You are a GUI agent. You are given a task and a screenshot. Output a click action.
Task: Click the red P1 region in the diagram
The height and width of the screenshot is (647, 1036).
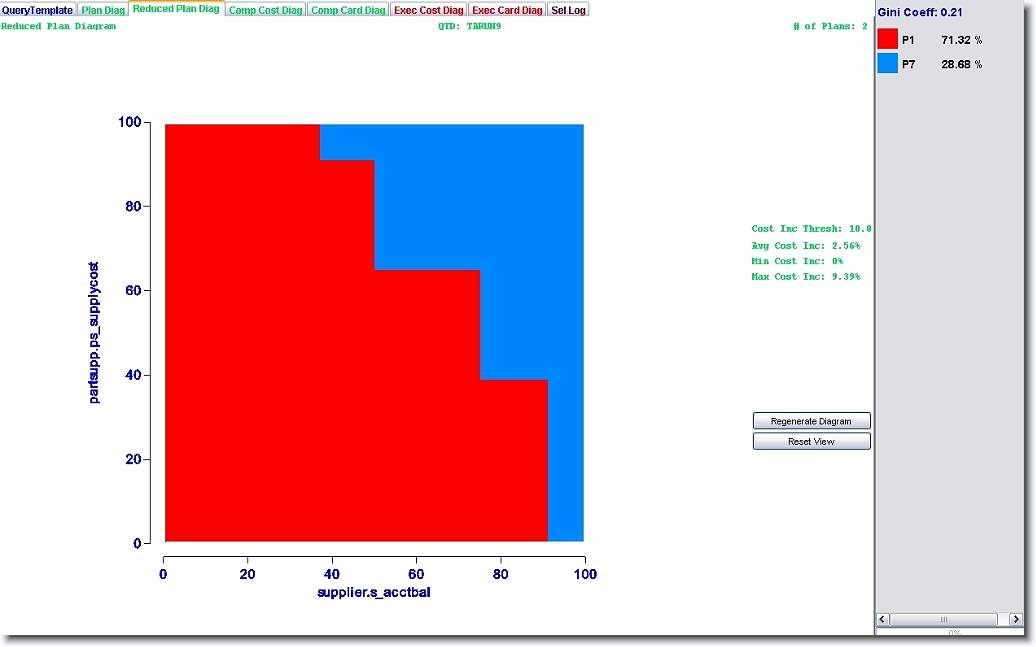[x=280, y=350]
